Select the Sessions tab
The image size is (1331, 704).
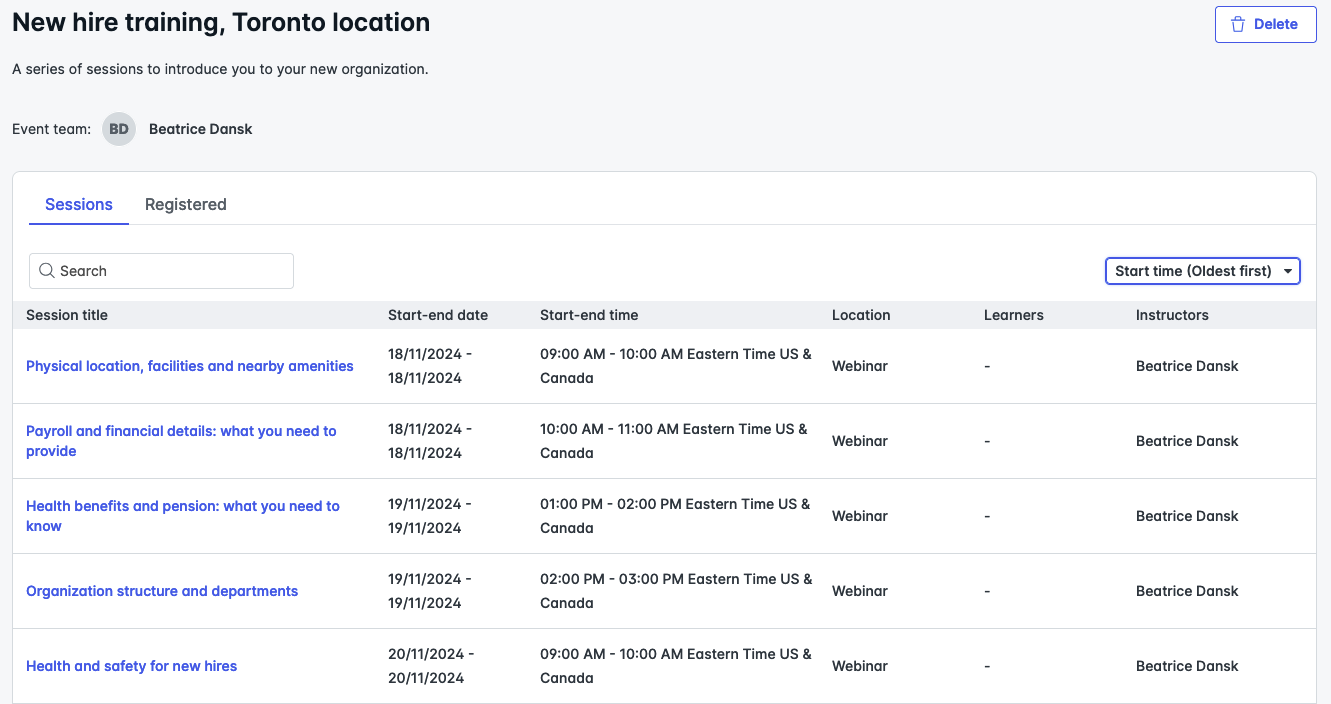tap(78, 204)
